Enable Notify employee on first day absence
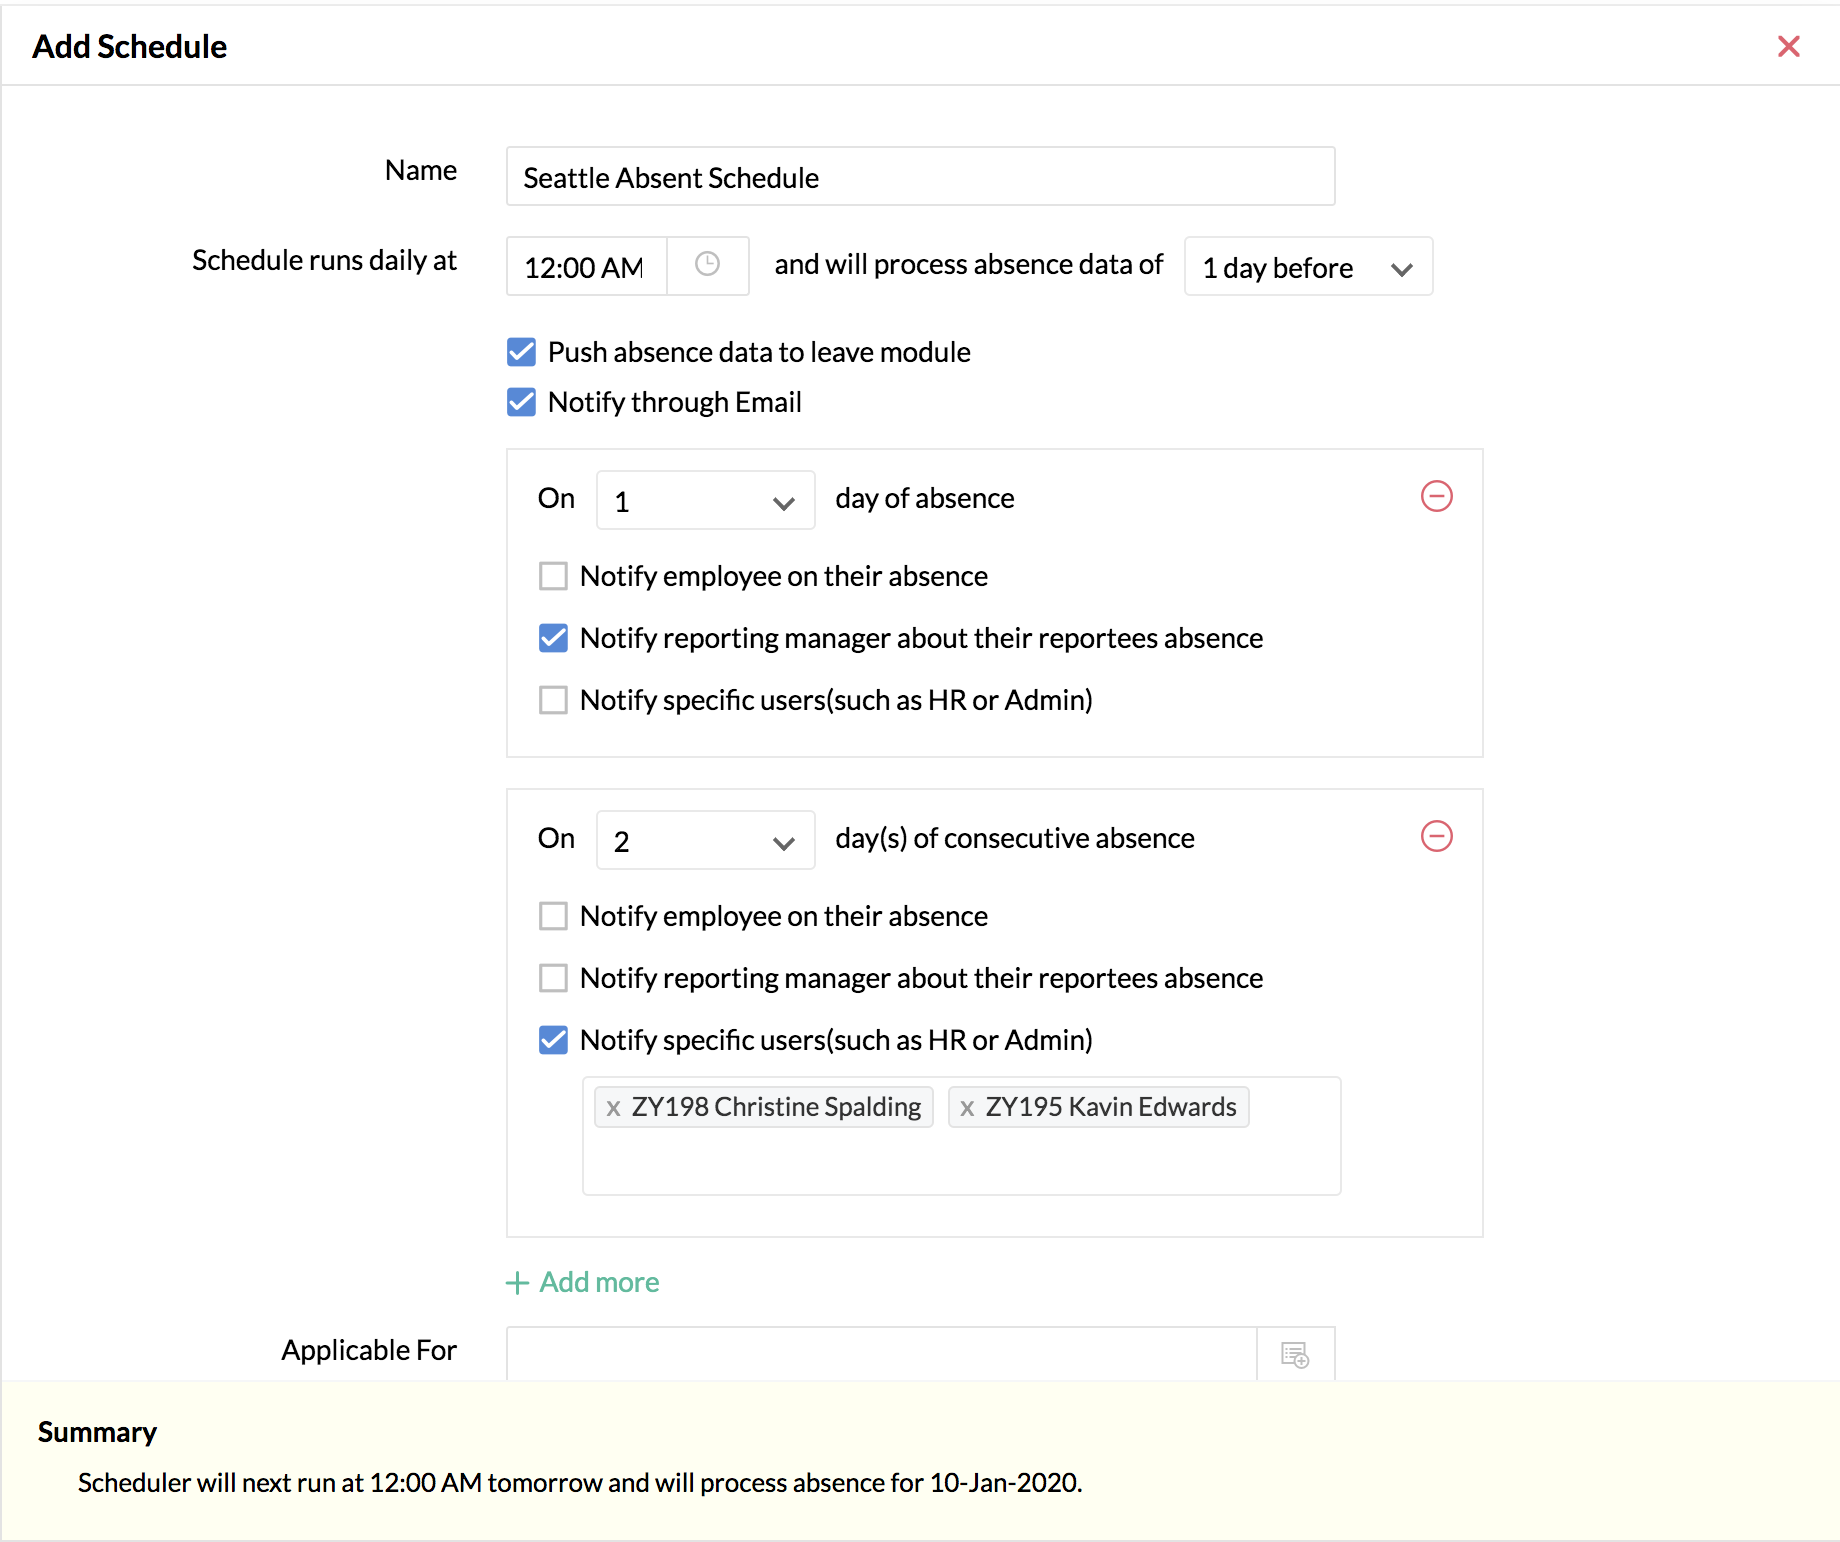1840x1542 pixels. 553,576
